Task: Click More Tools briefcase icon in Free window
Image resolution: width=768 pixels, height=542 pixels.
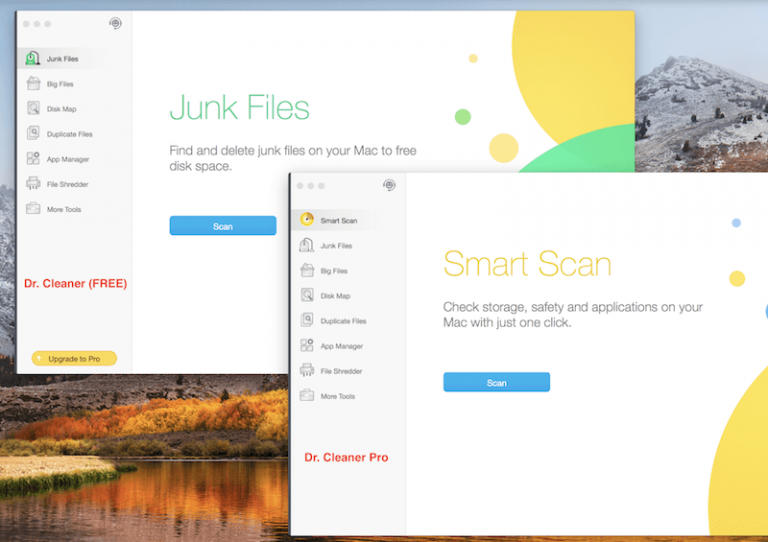Action: 33,209
